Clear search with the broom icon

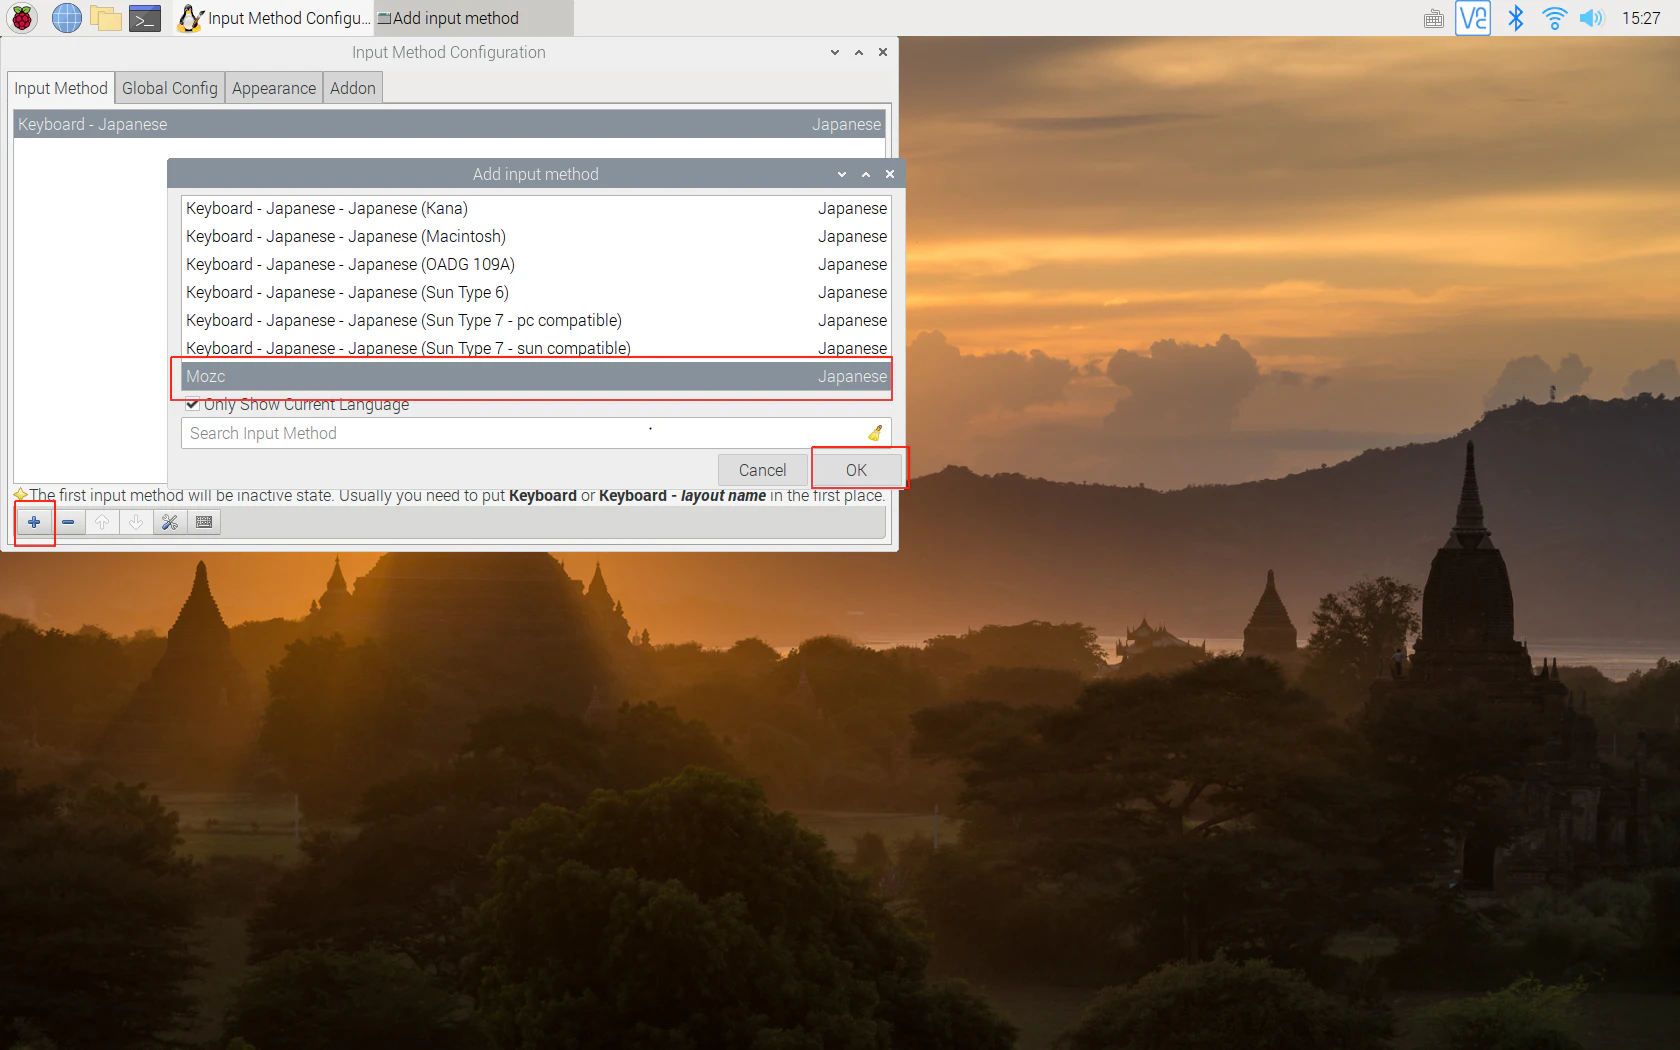pyautogui.click(x=875, y=433)
